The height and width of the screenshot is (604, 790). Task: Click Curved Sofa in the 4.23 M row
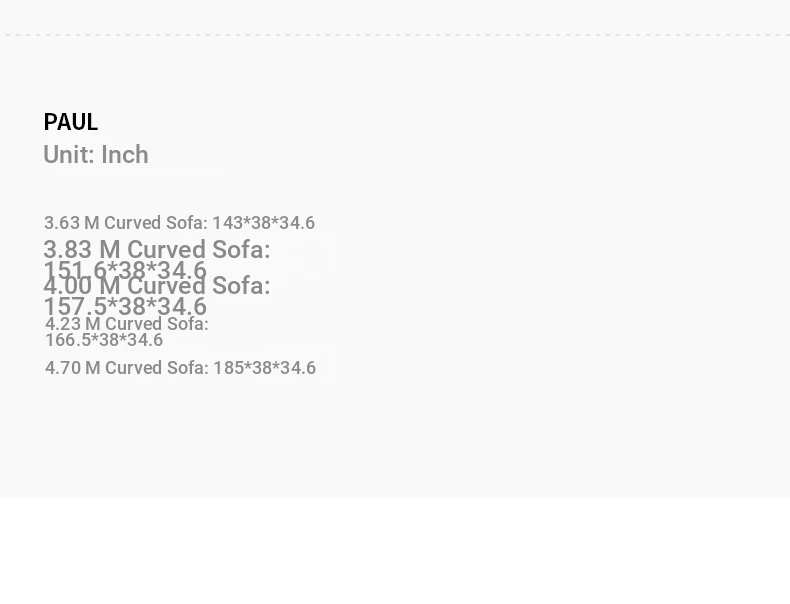point(156,324)
